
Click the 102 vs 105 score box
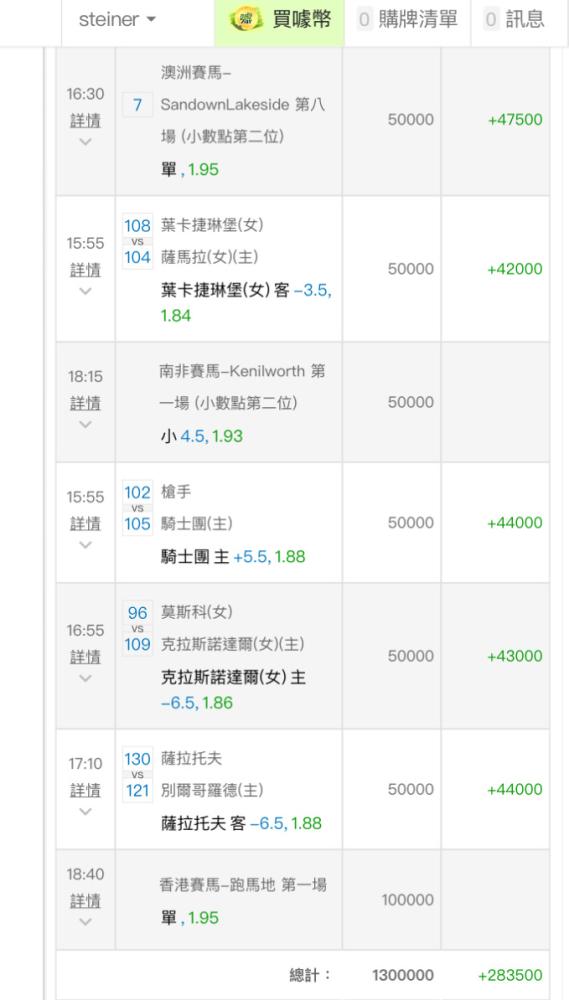point(138,508)
